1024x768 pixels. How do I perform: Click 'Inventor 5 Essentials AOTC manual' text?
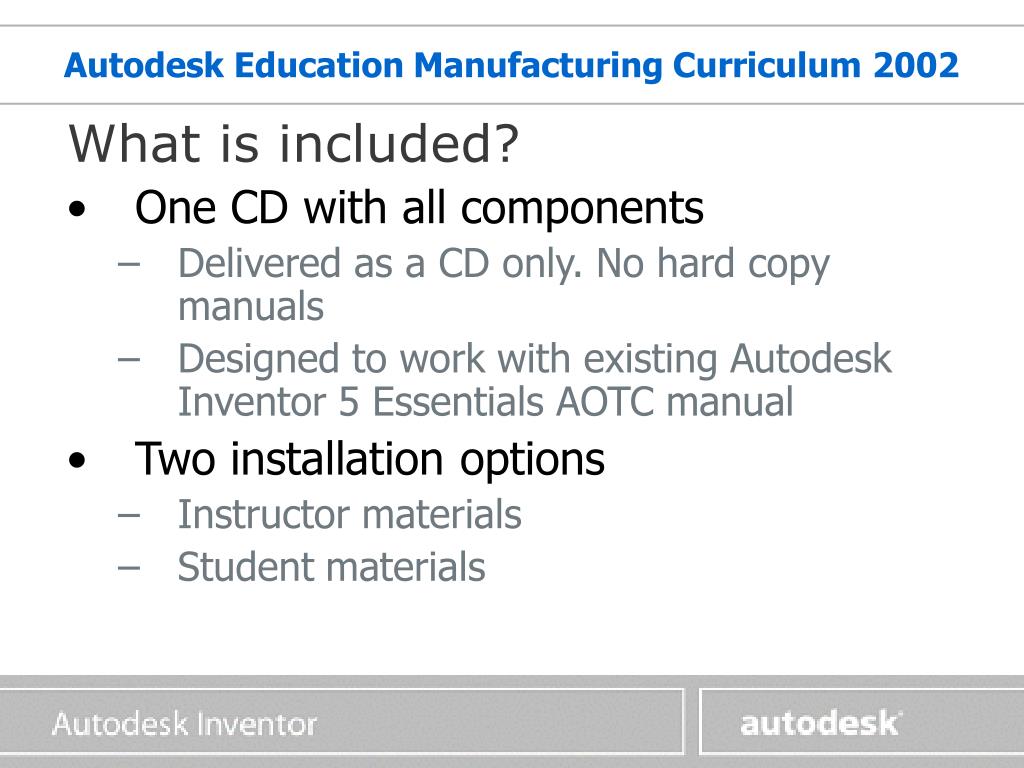pyautogui.click(x=486, y=402)
